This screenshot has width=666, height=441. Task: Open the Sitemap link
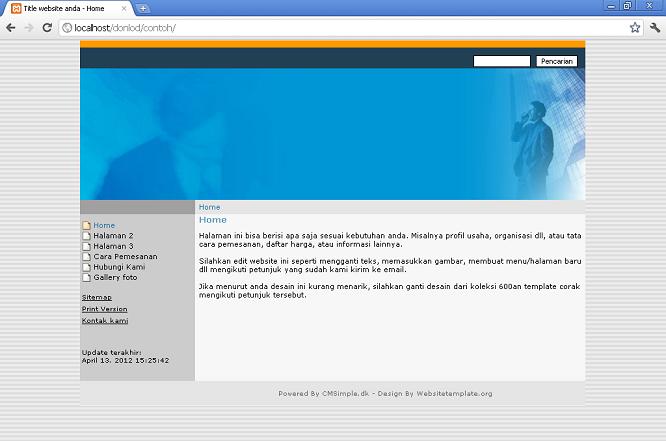pos(97,297)
